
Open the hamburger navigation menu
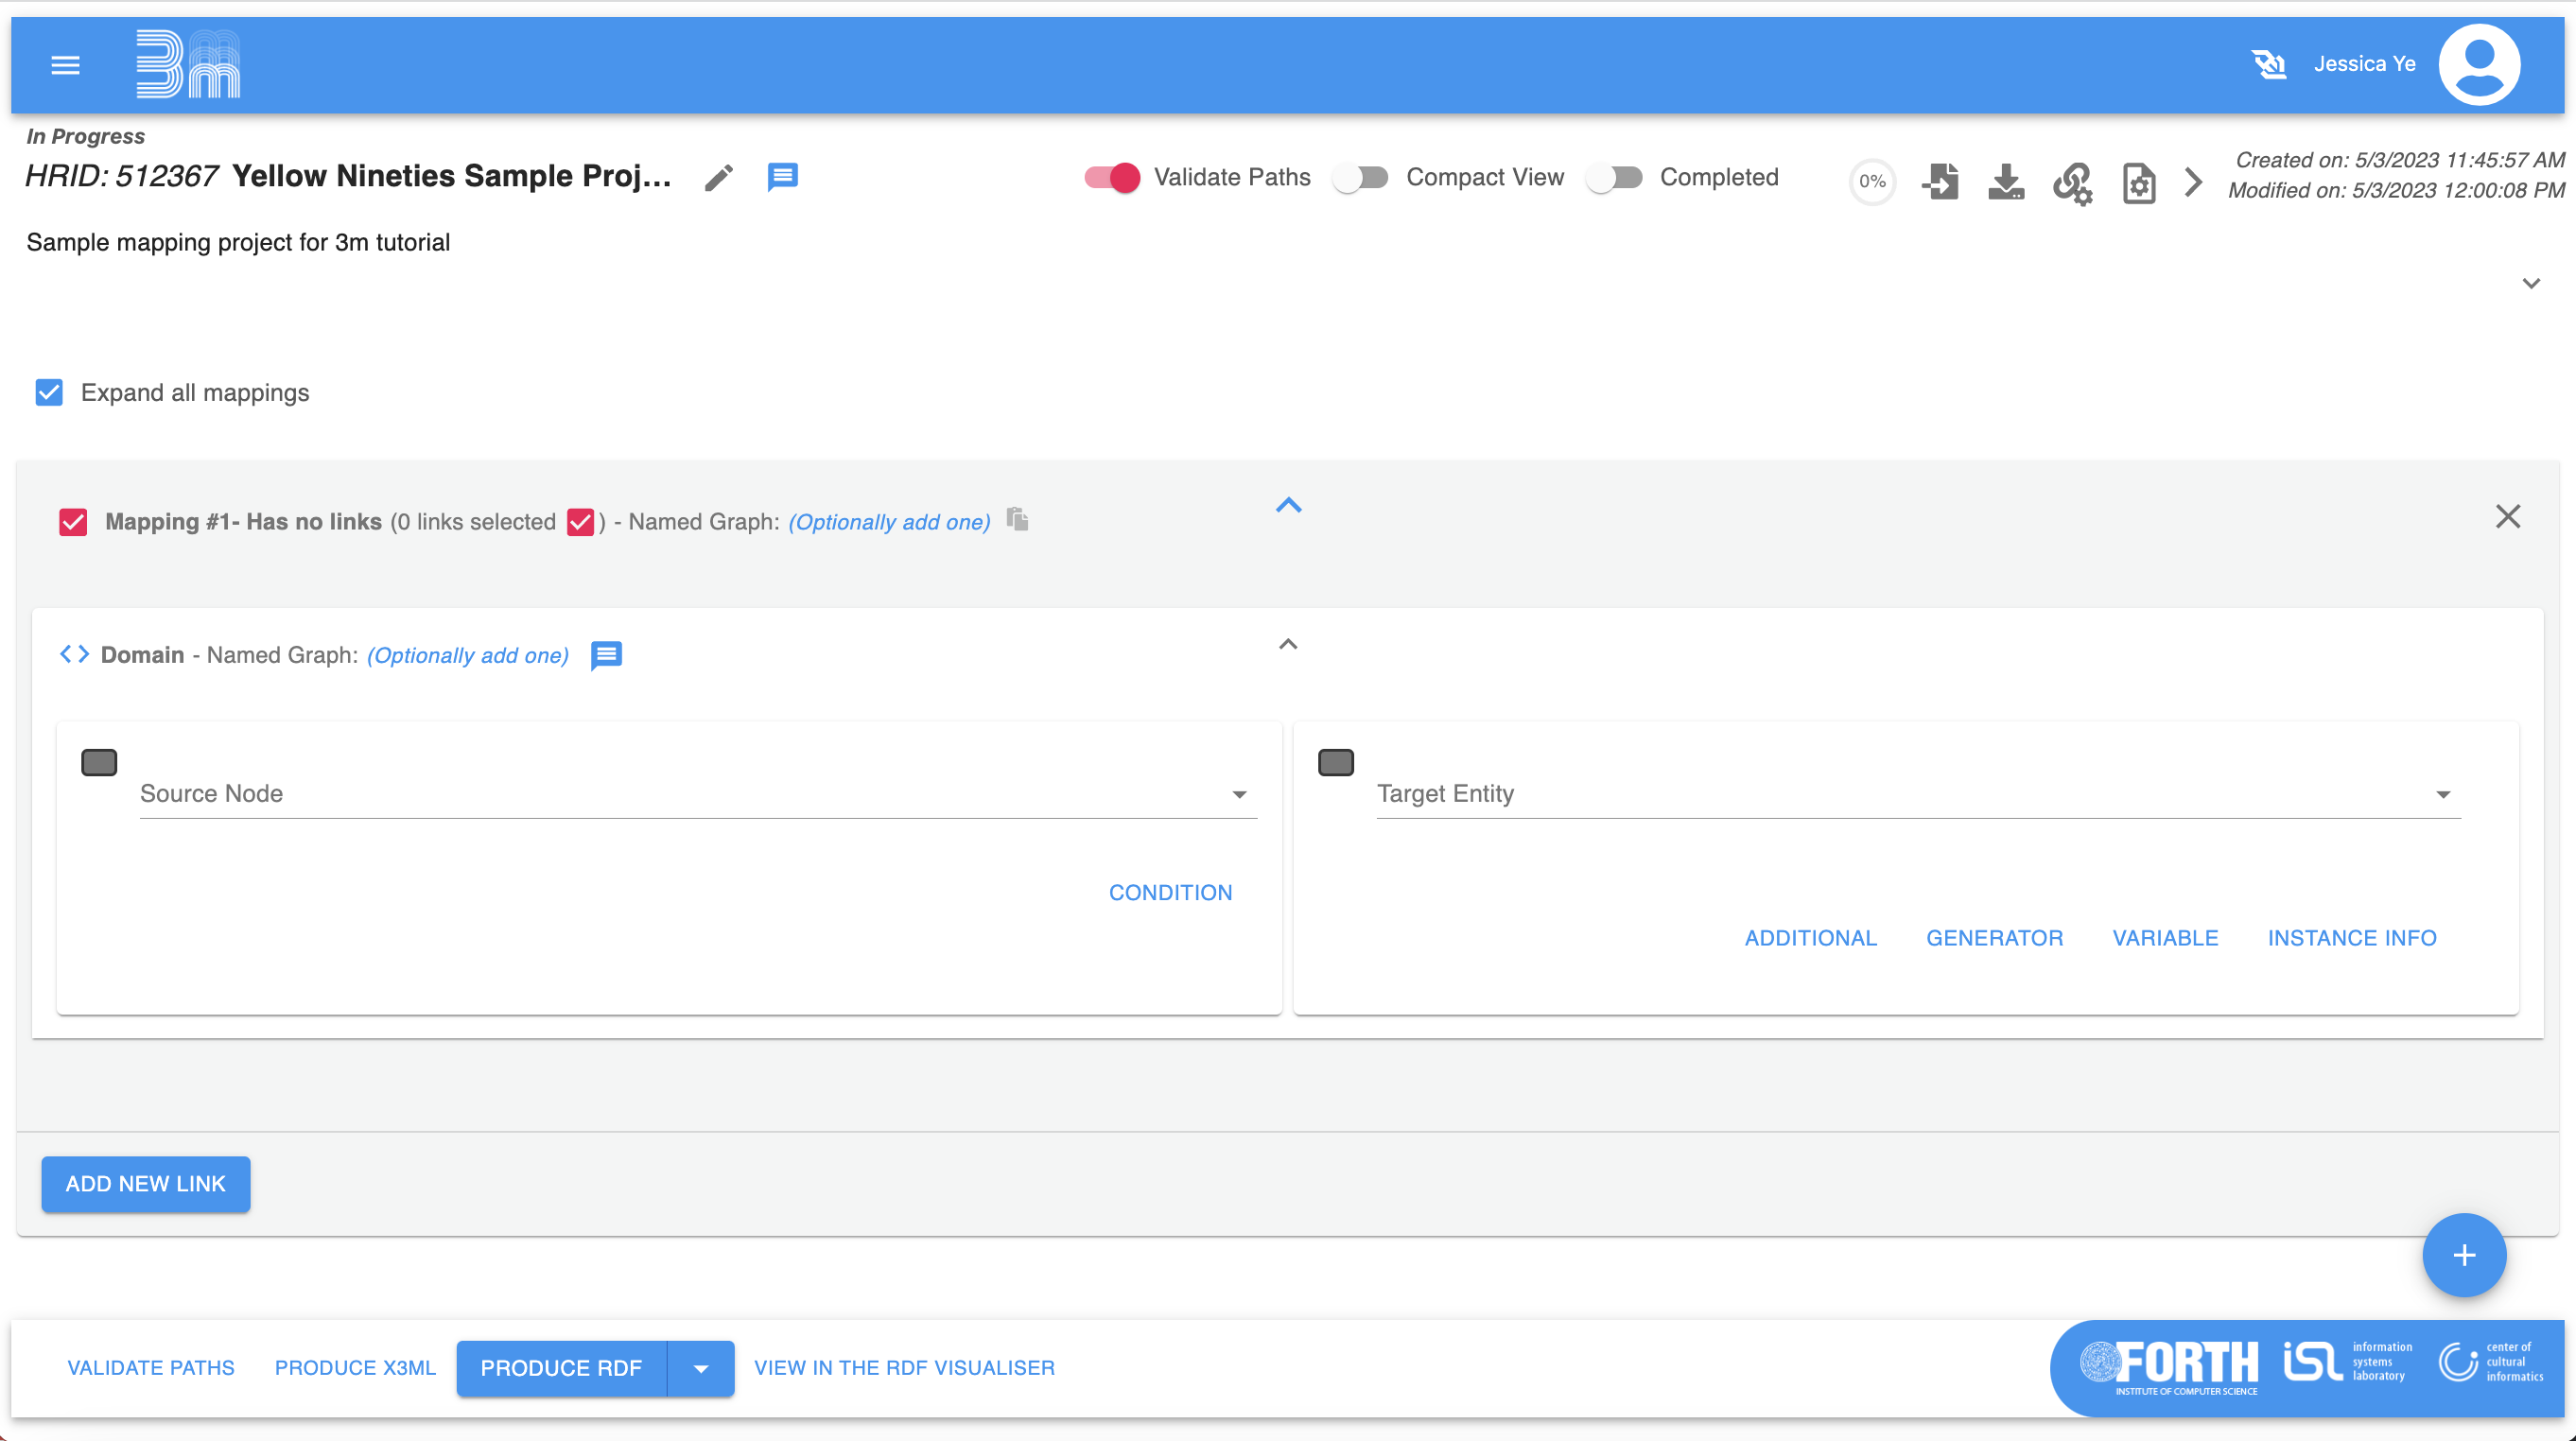pyautogui.click(x=65, y=65)
